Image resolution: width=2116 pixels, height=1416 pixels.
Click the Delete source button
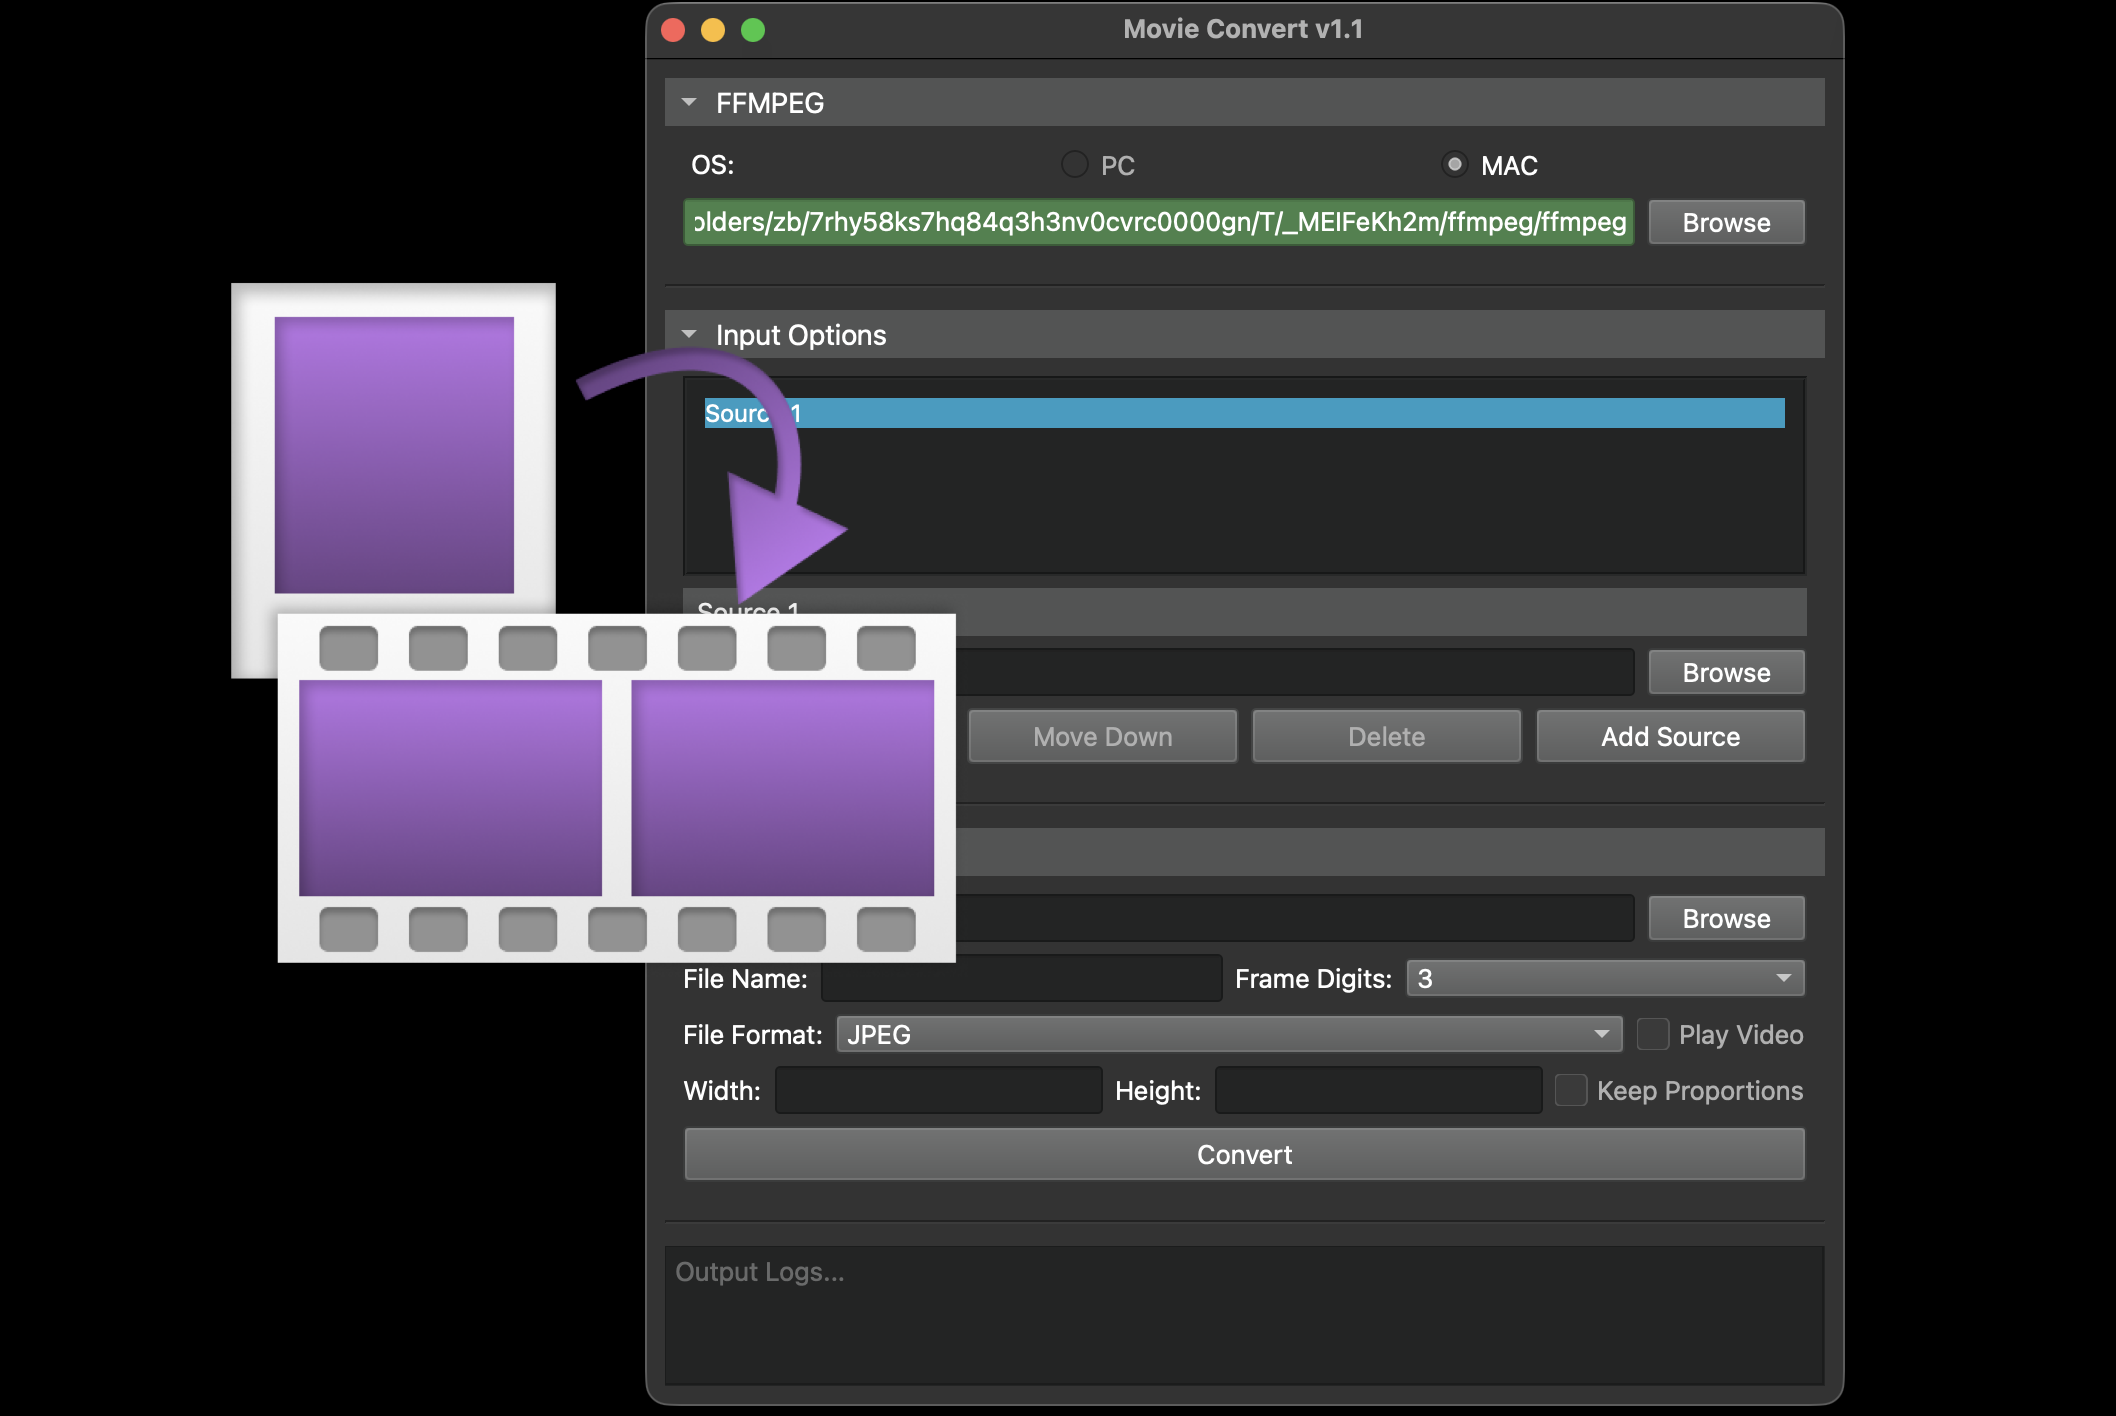(x=1386, y=737)
